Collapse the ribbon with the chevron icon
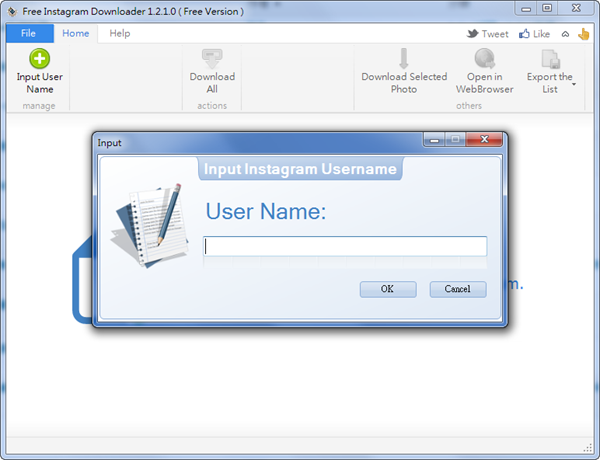This screenshot has height=460, width=600. 565,34
